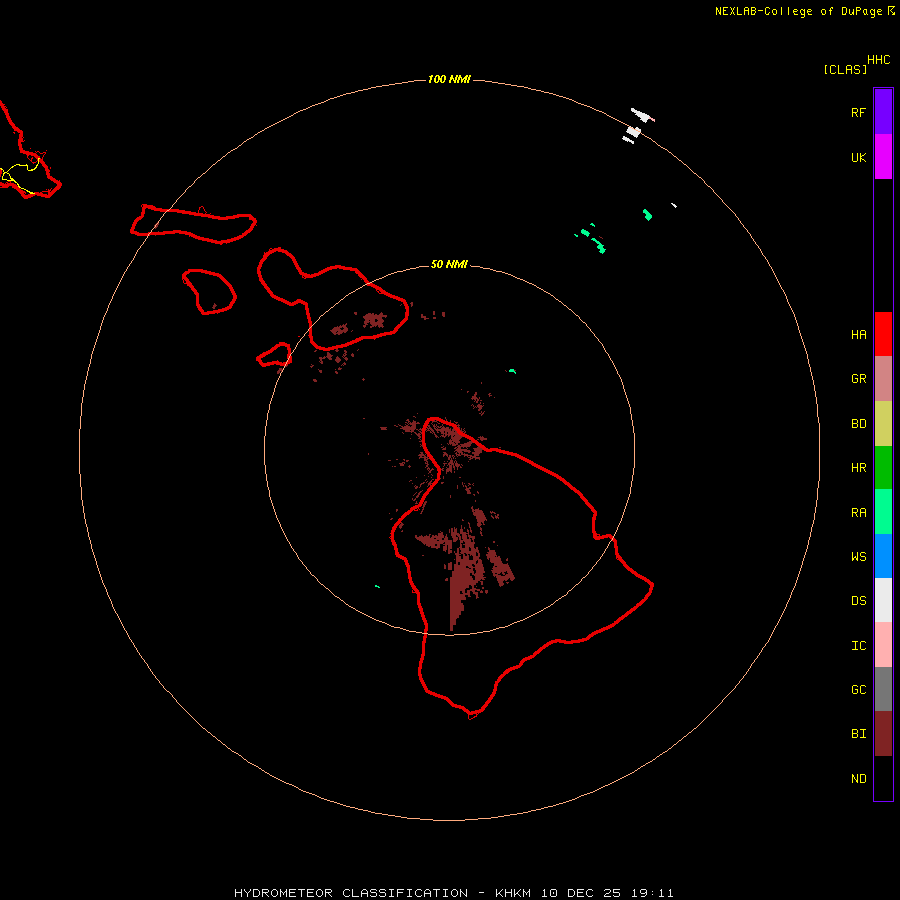Click the IC legend label
Viewport: 900px width, 900px height.
(x=858, y=646)
